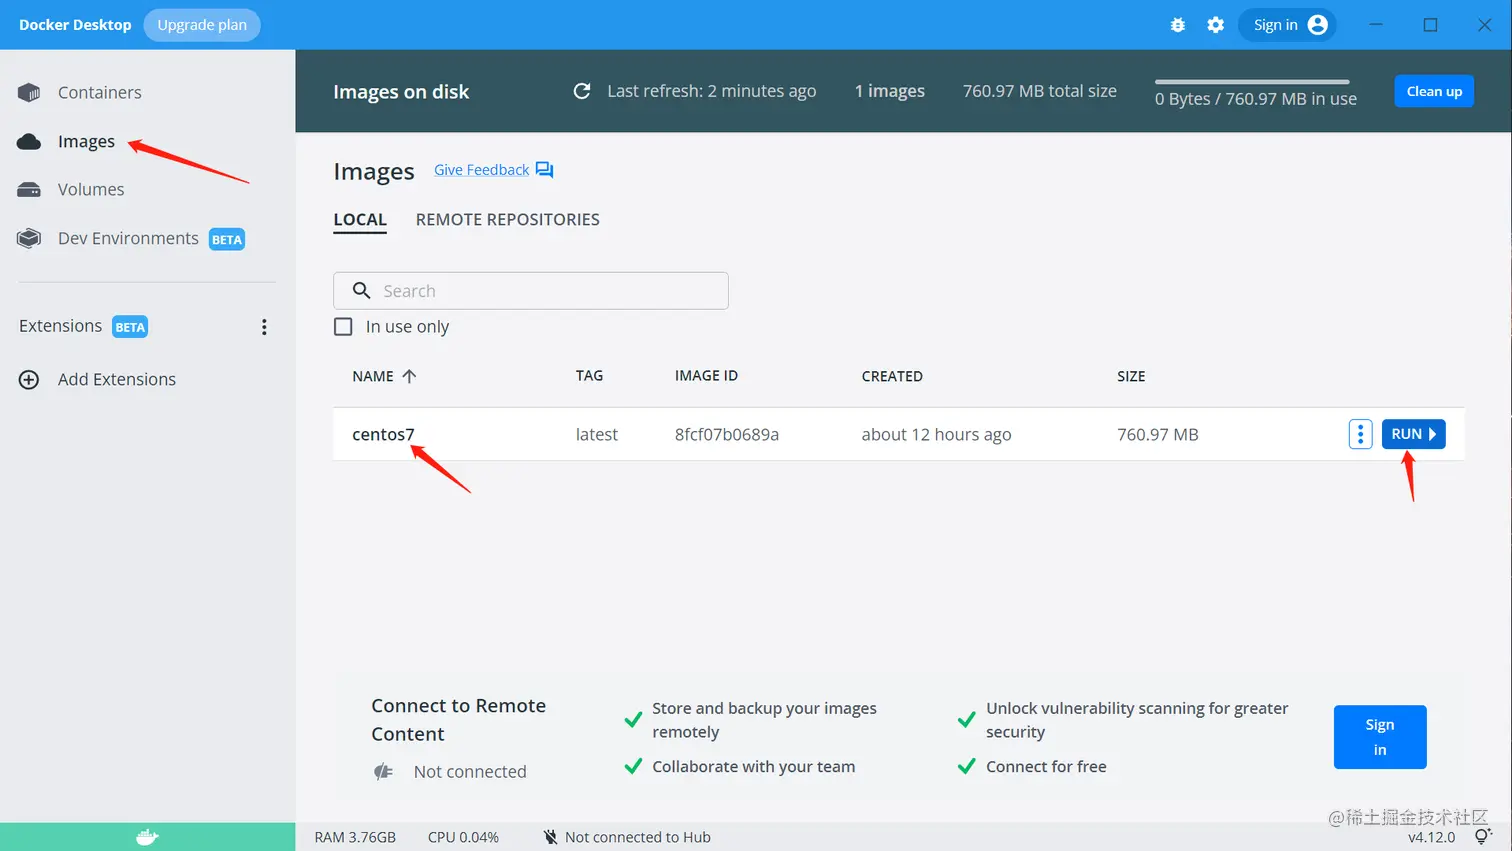The width and height of the screenshot is (1512, 851).
Task: Switch to the REMOTE REPOSITORIES tab
Action: tap(508, 220)
